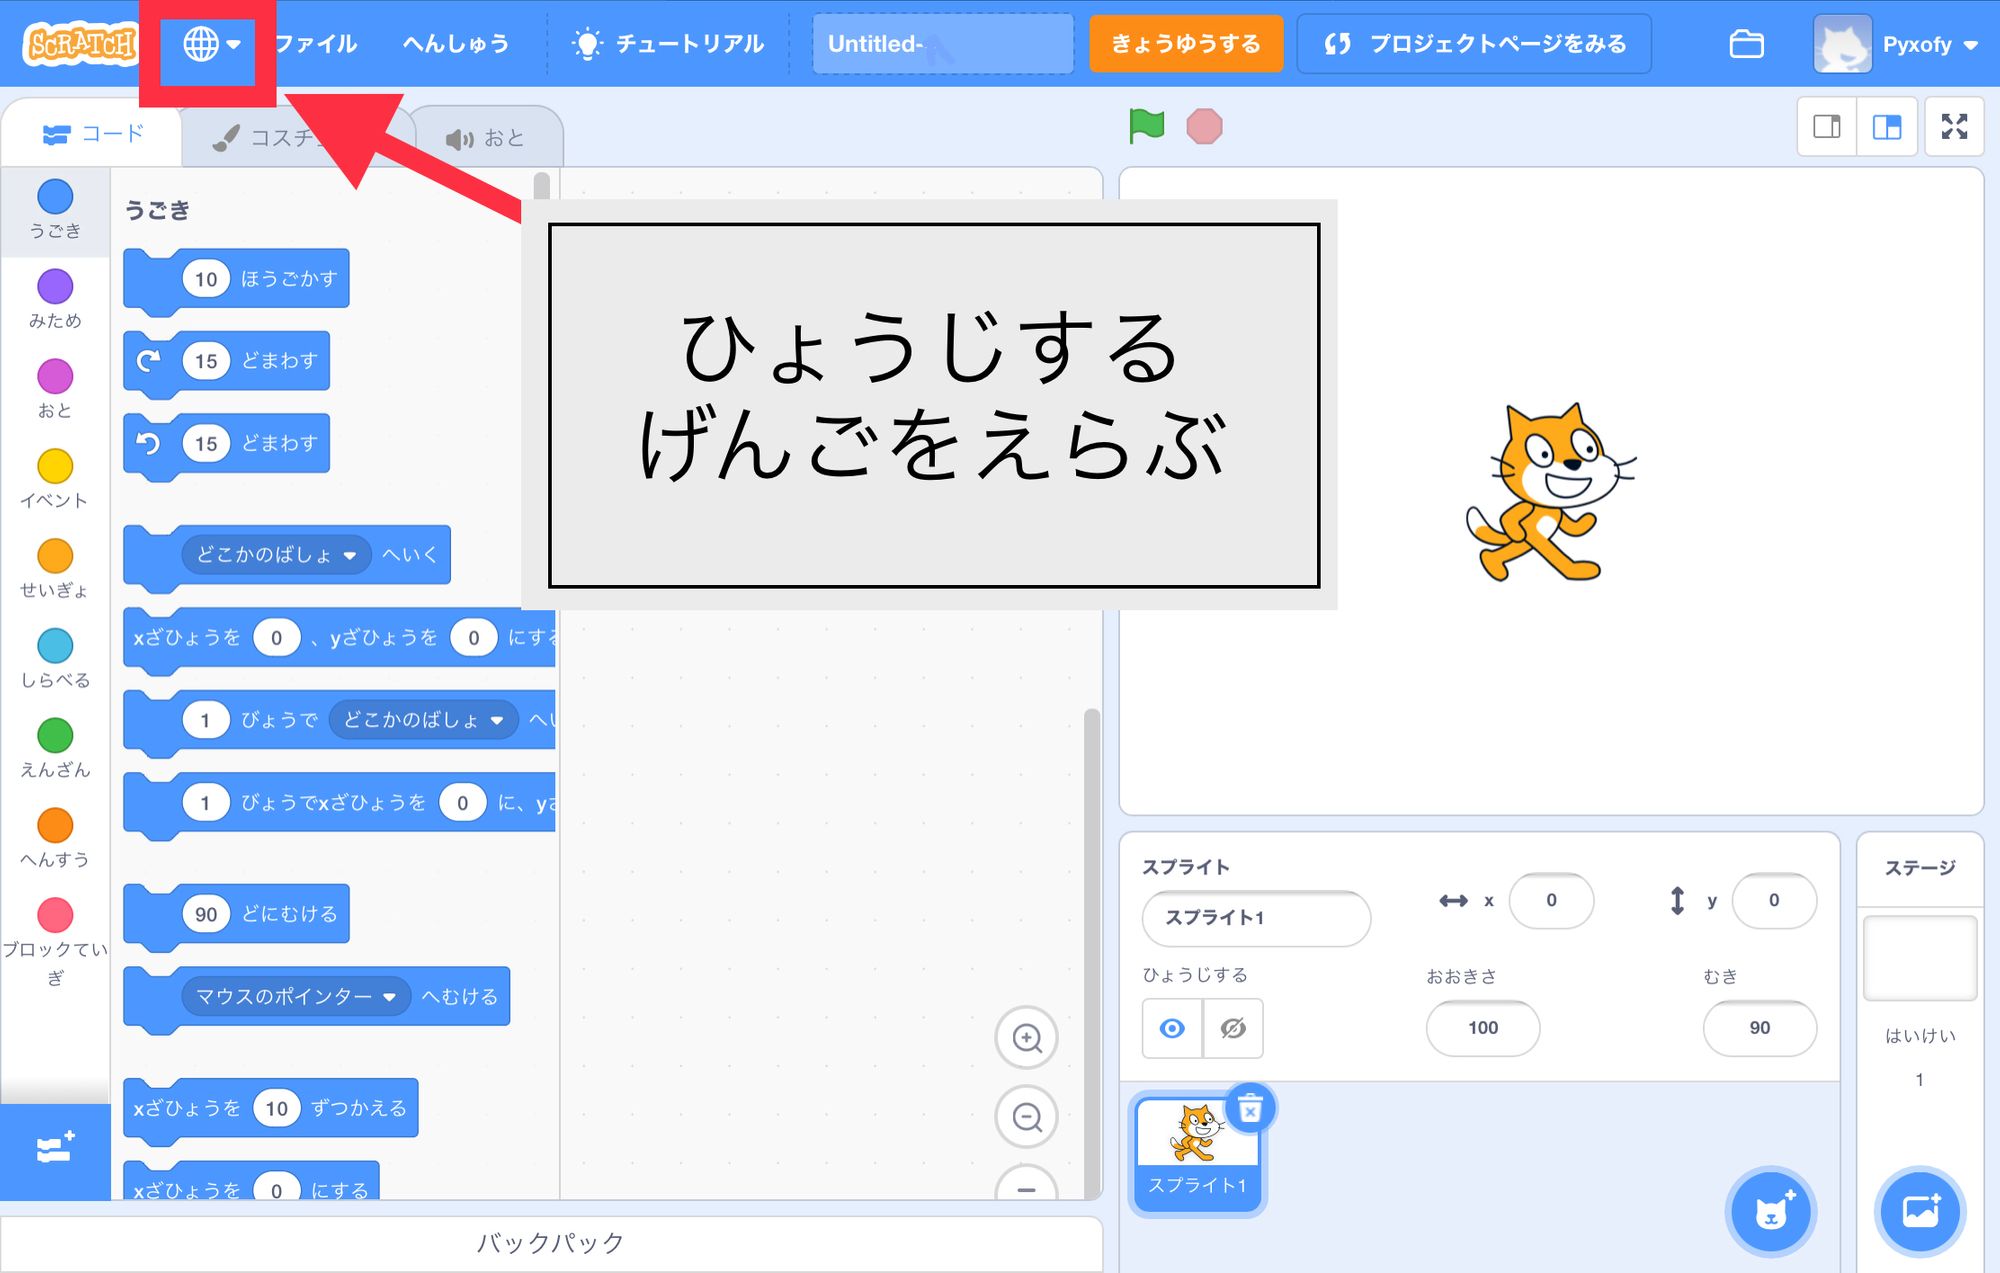2000x1273 pixels.
Task: Switch stage to small view layout
Action: pyautogui.click(x=1826, y=126)
